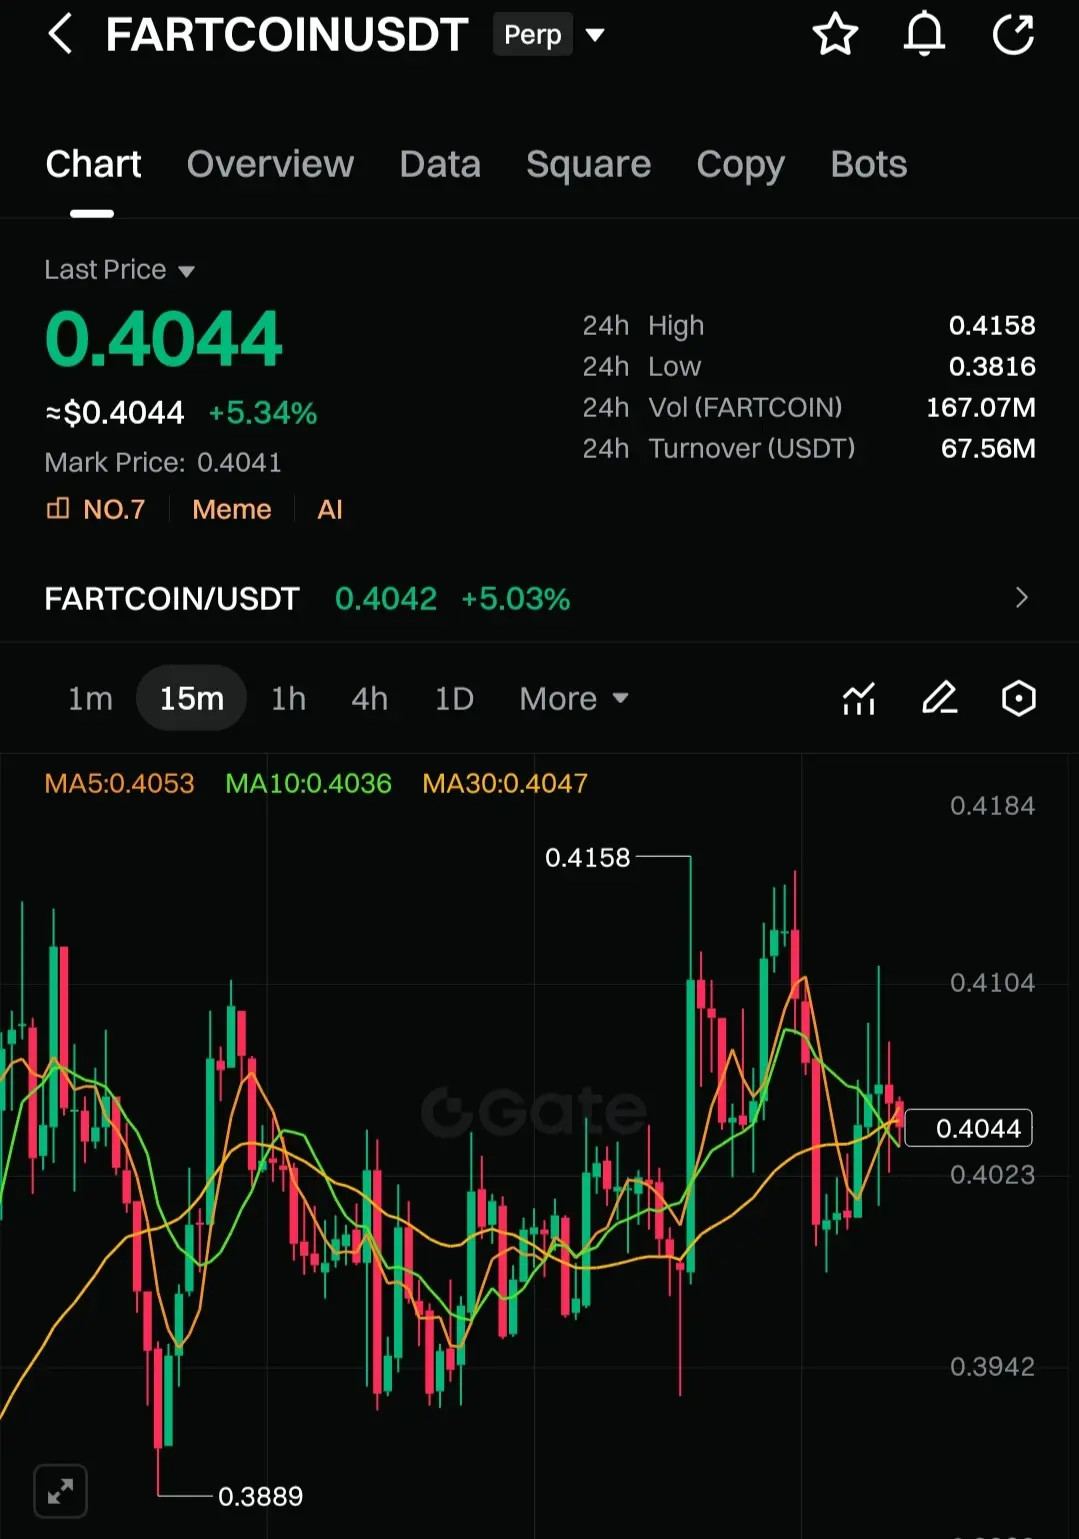
Task: Tap the MA5:0.4053 indicator label
Action: (119, 783)
